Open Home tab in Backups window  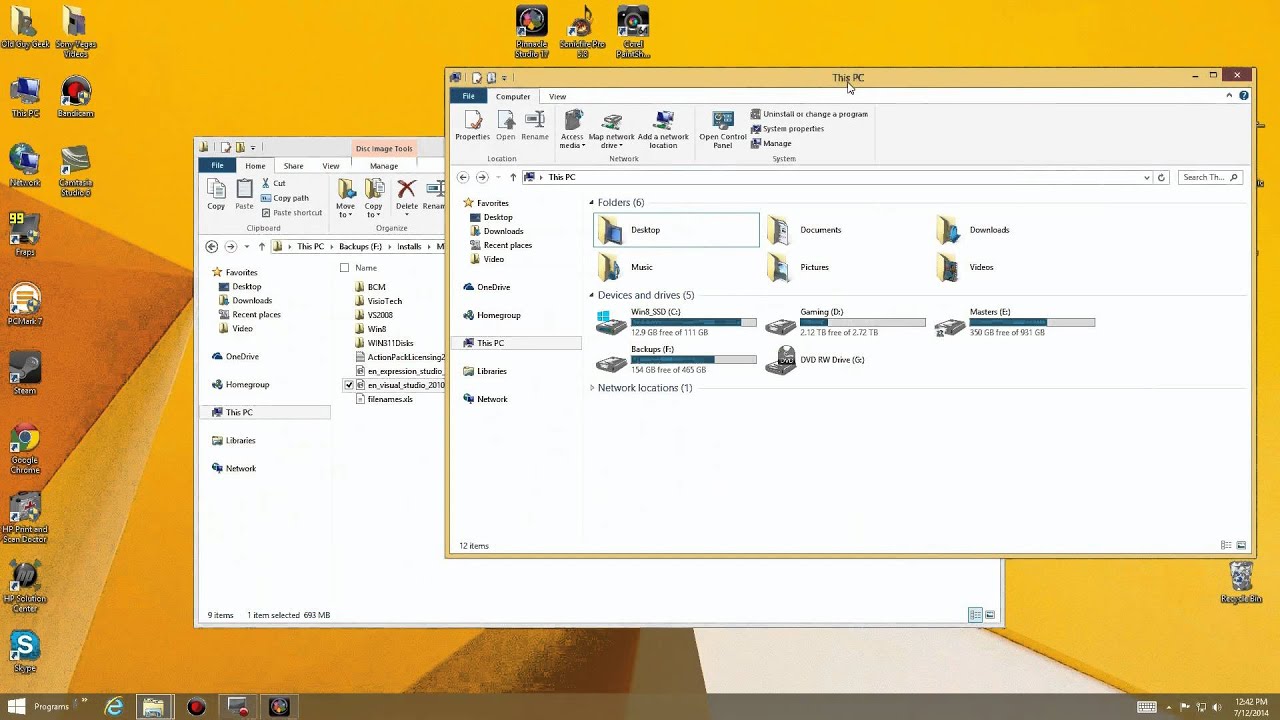255,166
